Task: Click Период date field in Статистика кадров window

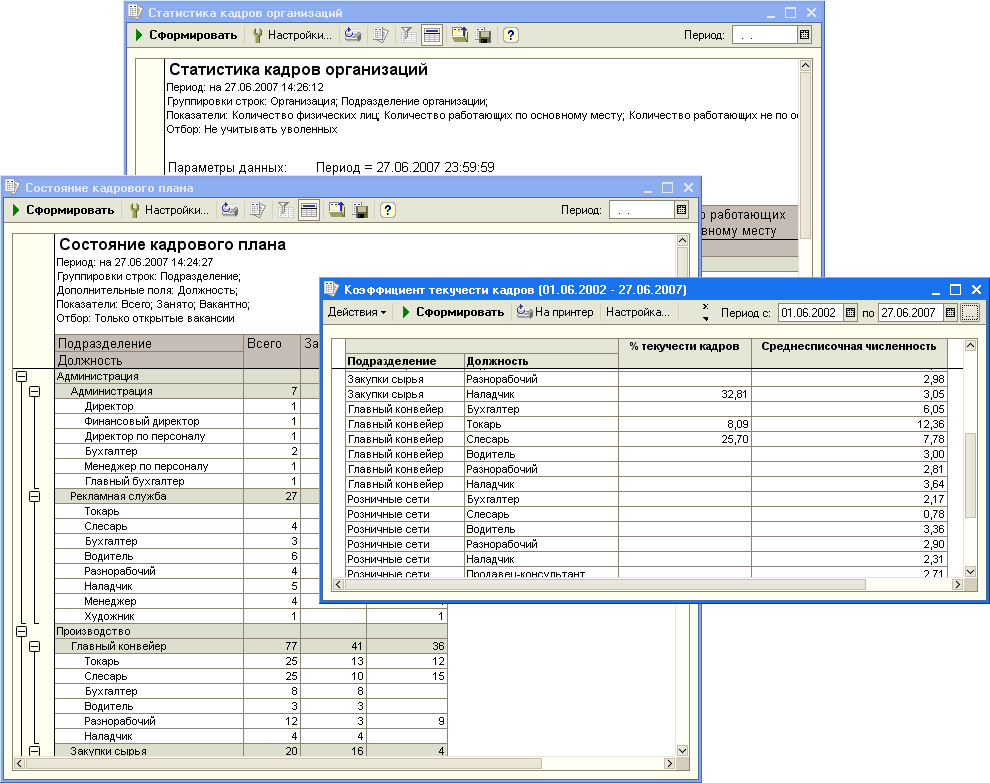Action: [x=765, y=35]
